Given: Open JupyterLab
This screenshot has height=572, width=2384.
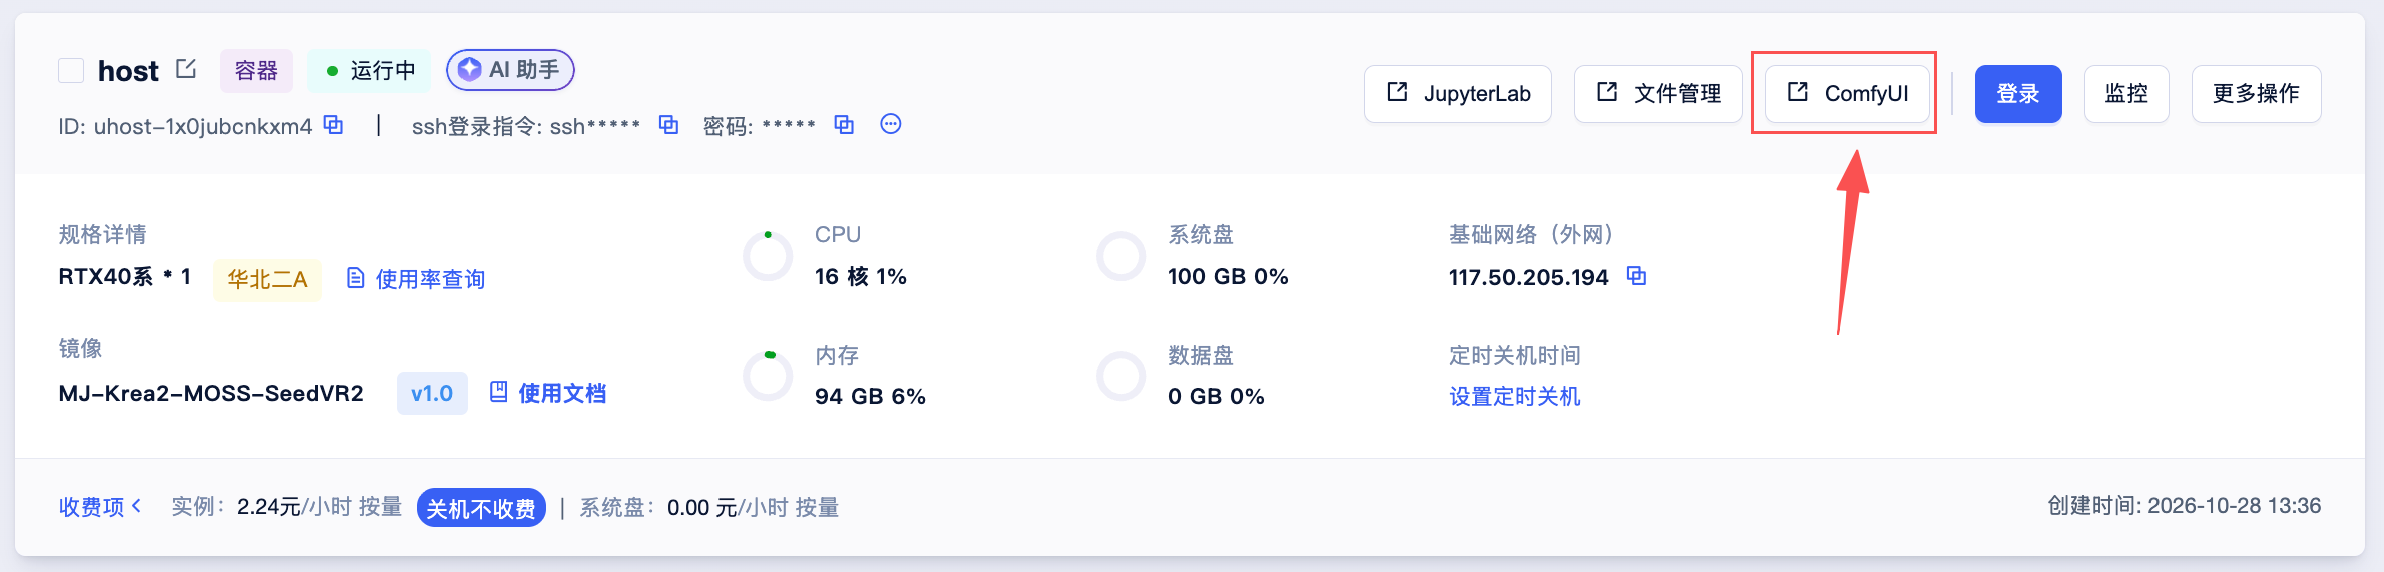Looking at the screenshot, I should pyautogui.click(x=1458, y=94).
